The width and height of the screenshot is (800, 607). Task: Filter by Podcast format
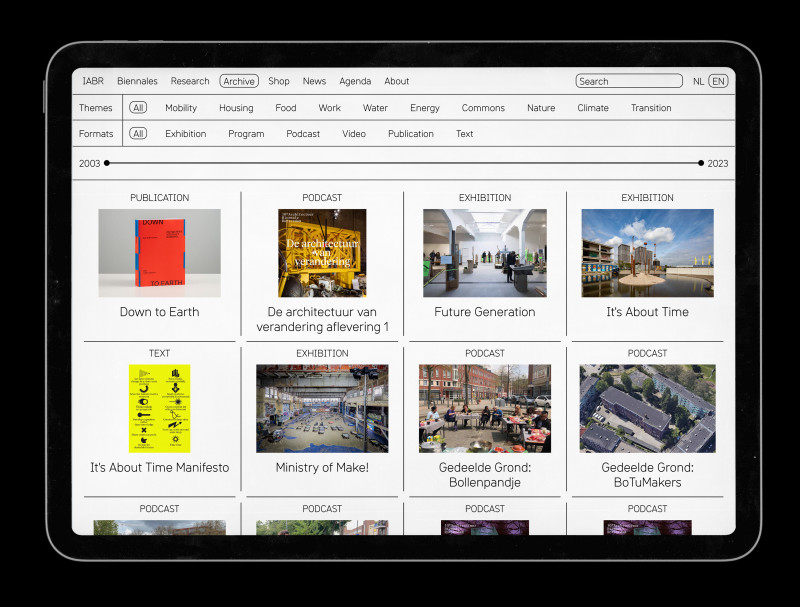click(303, 134)
